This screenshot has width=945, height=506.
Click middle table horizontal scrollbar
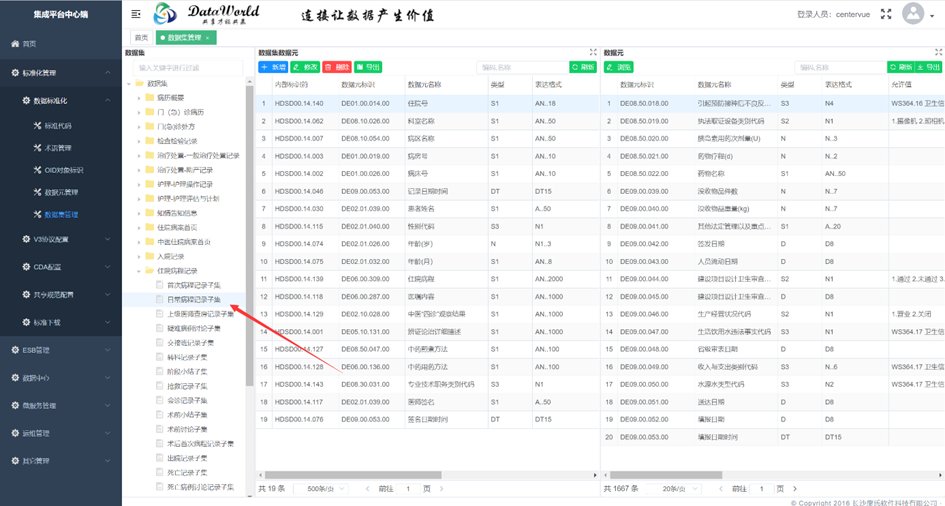pyautogui.click(x=353, y=475)
